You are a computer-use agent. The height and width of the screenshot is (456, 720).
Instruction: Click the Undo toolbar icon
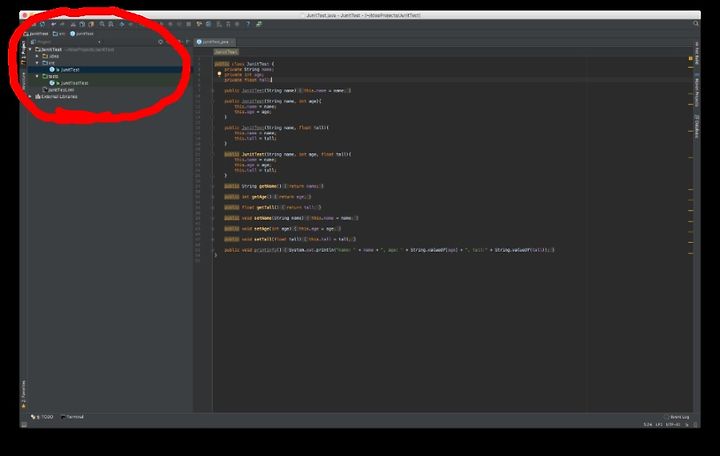coord(54,24)
